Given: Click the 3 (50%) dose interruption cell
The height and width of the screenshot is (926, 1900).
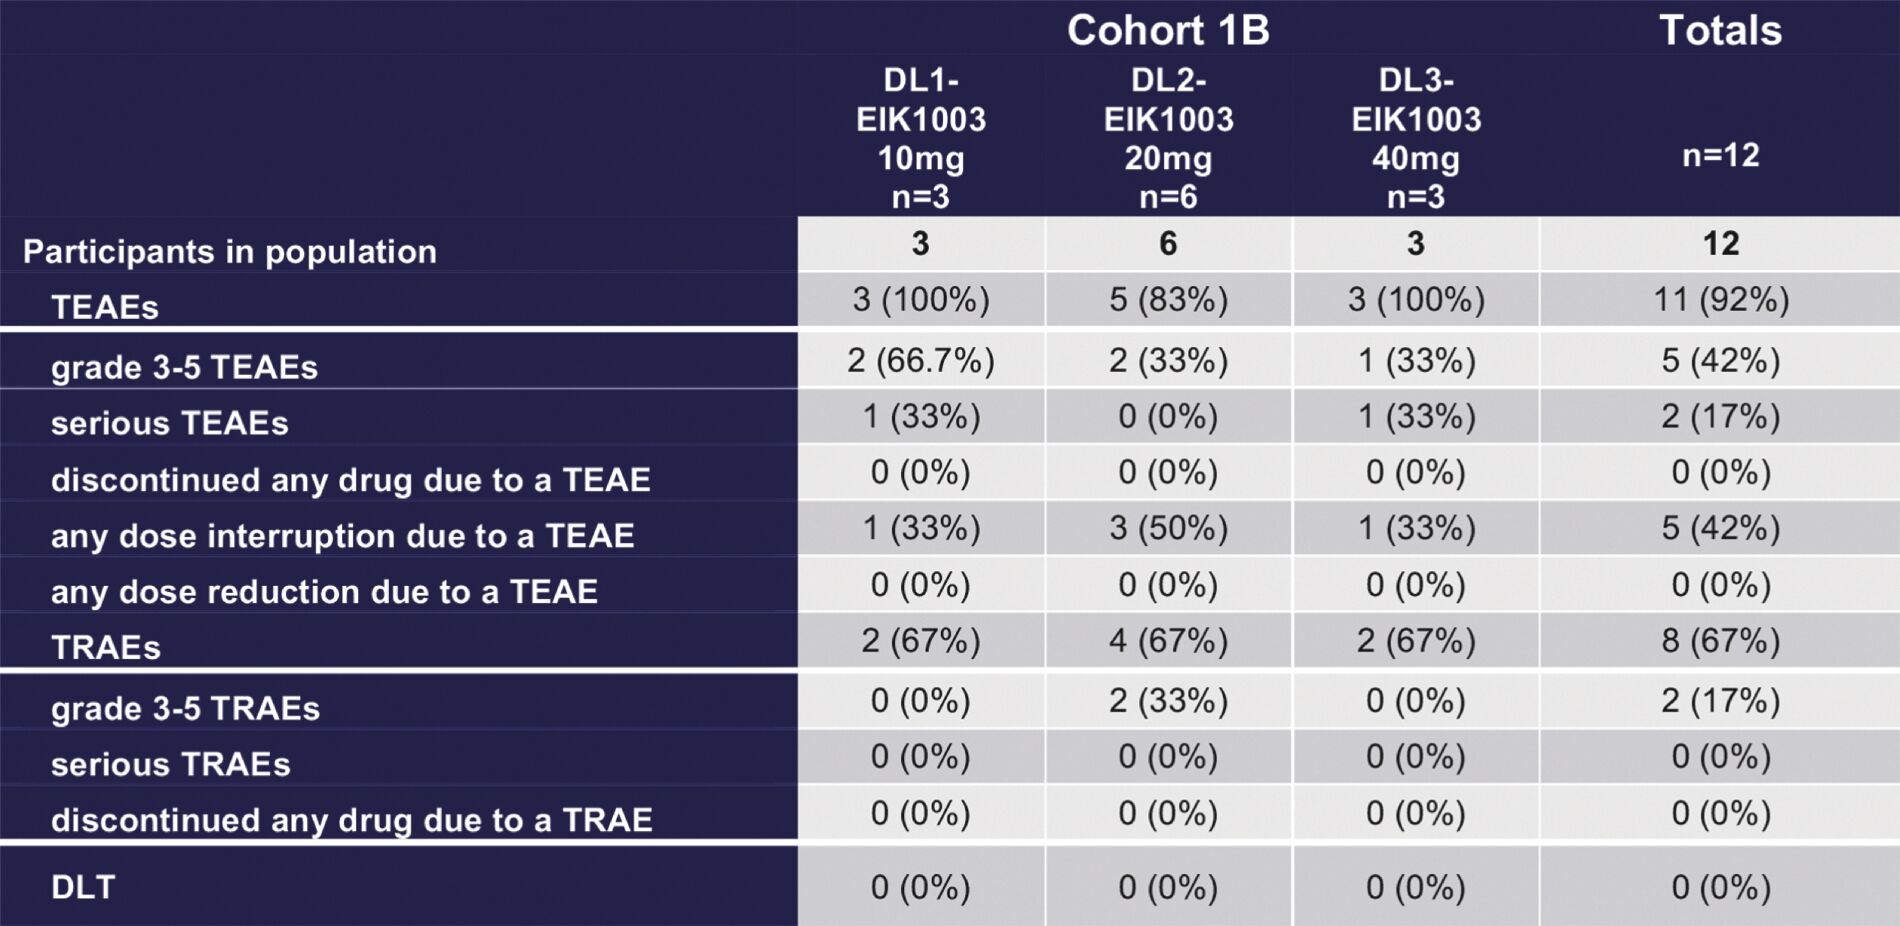Looking at the screenshot, I should click(x=1168, y=528).
